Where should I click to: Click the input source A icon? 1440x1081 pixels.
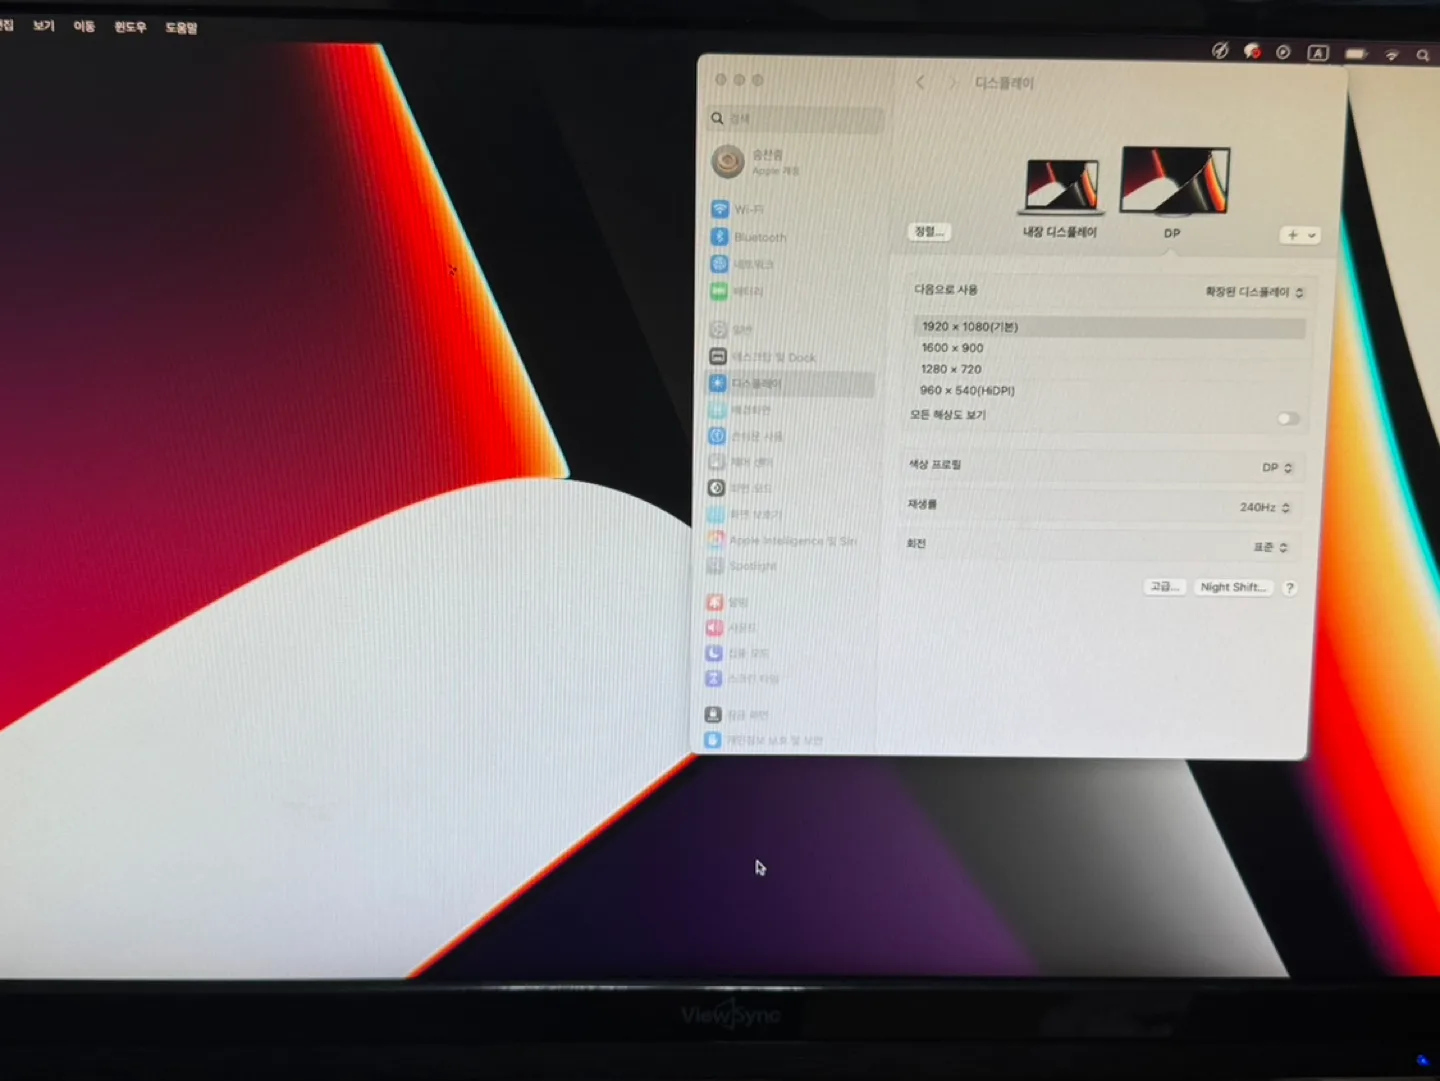pos(1318,53)
